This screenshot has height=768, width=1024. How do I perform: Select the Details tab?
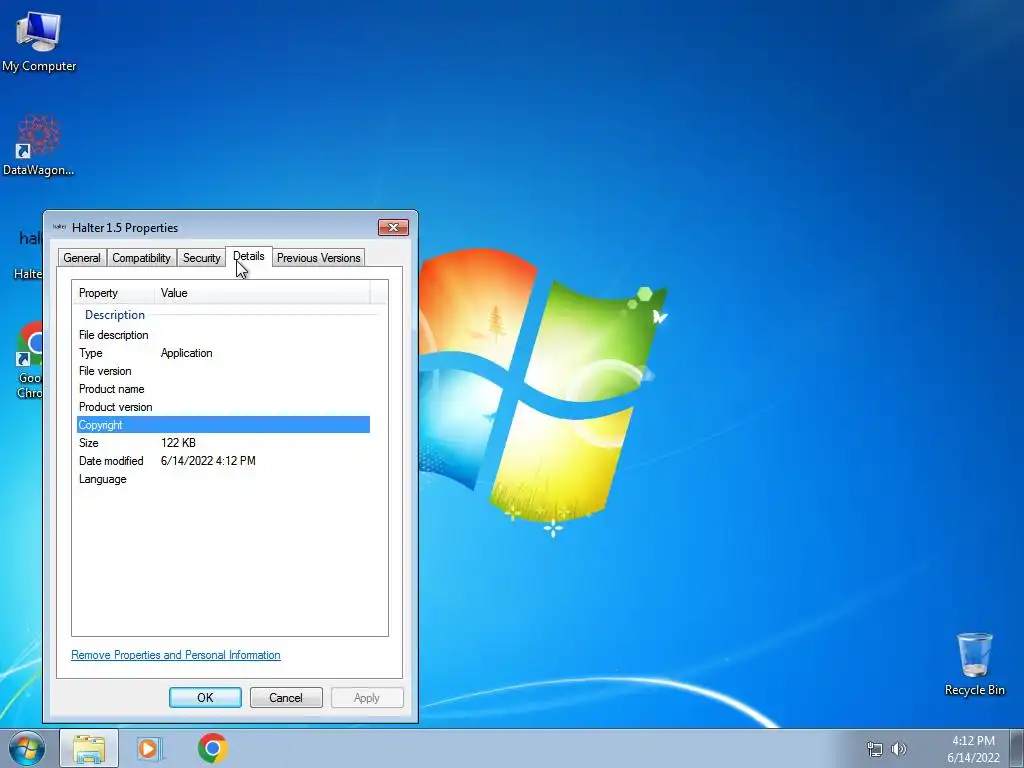[x=249, y=256]
